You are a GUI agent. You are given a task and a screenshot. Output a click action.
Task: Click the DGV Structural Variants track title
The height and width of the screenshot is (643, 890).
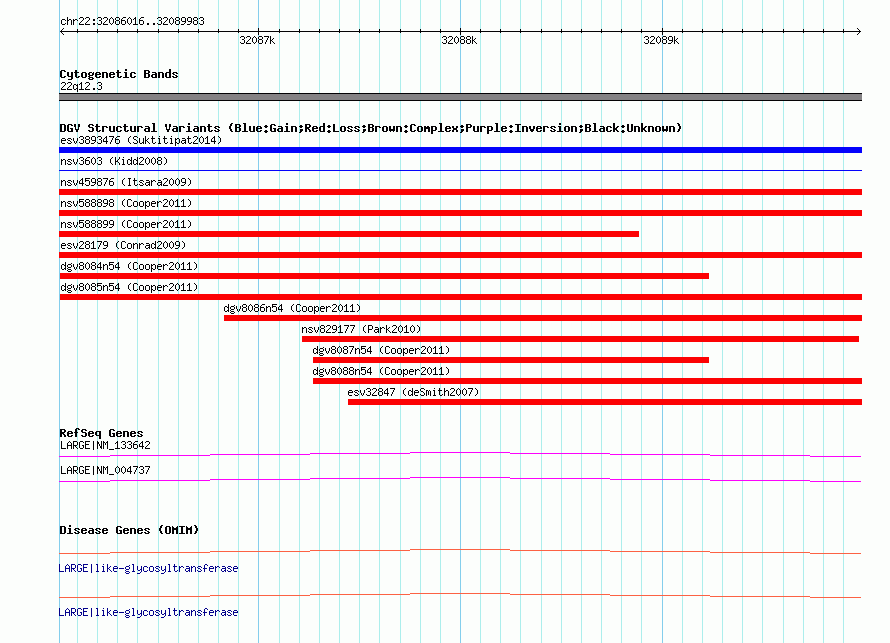(x=370, y=128)
